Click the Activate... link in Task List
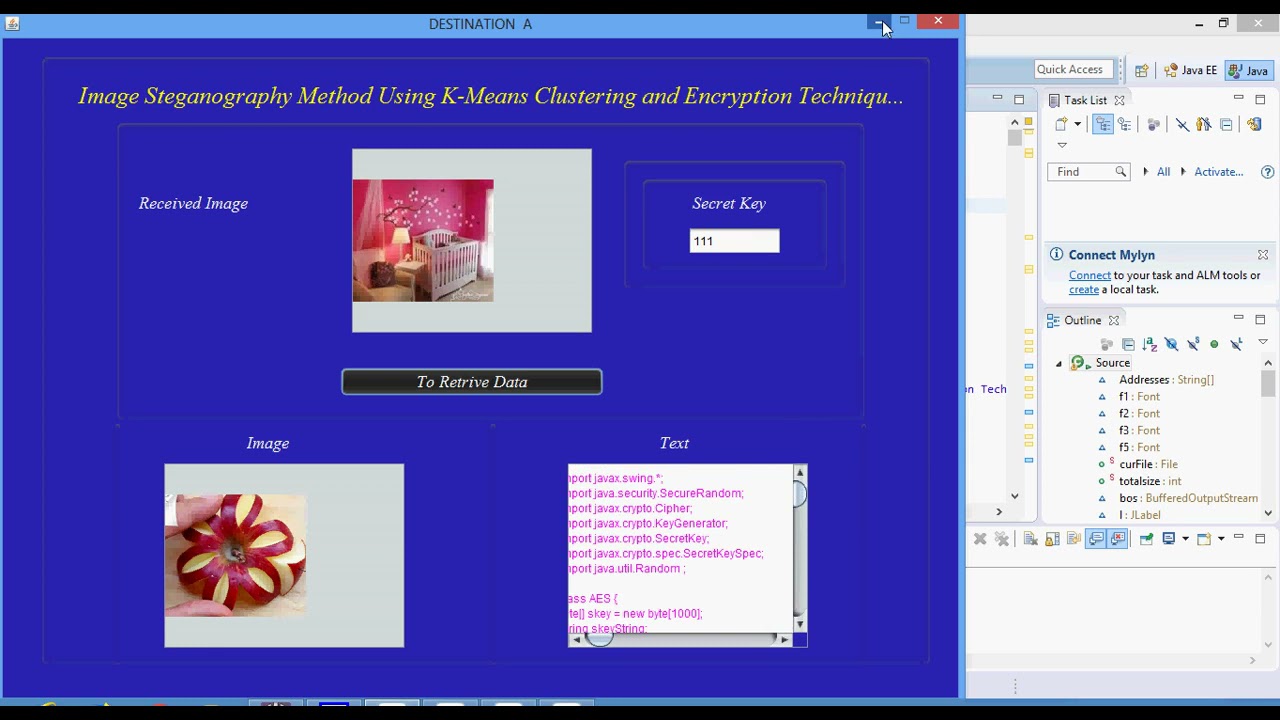The height and width of the screenshot is (720, 1280). [1218, 172]
